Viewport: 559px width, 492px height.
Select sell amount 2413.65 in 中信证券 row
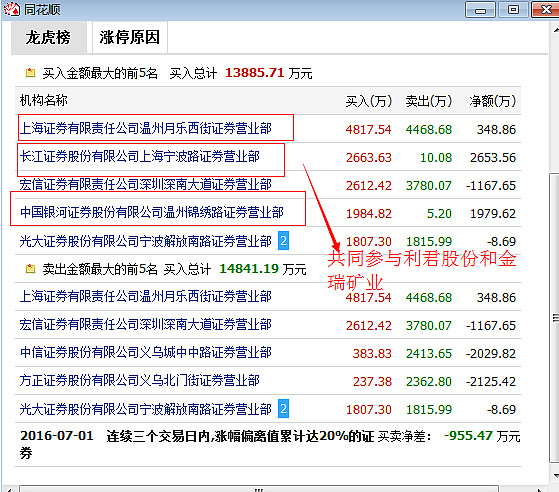click(429, 353)
